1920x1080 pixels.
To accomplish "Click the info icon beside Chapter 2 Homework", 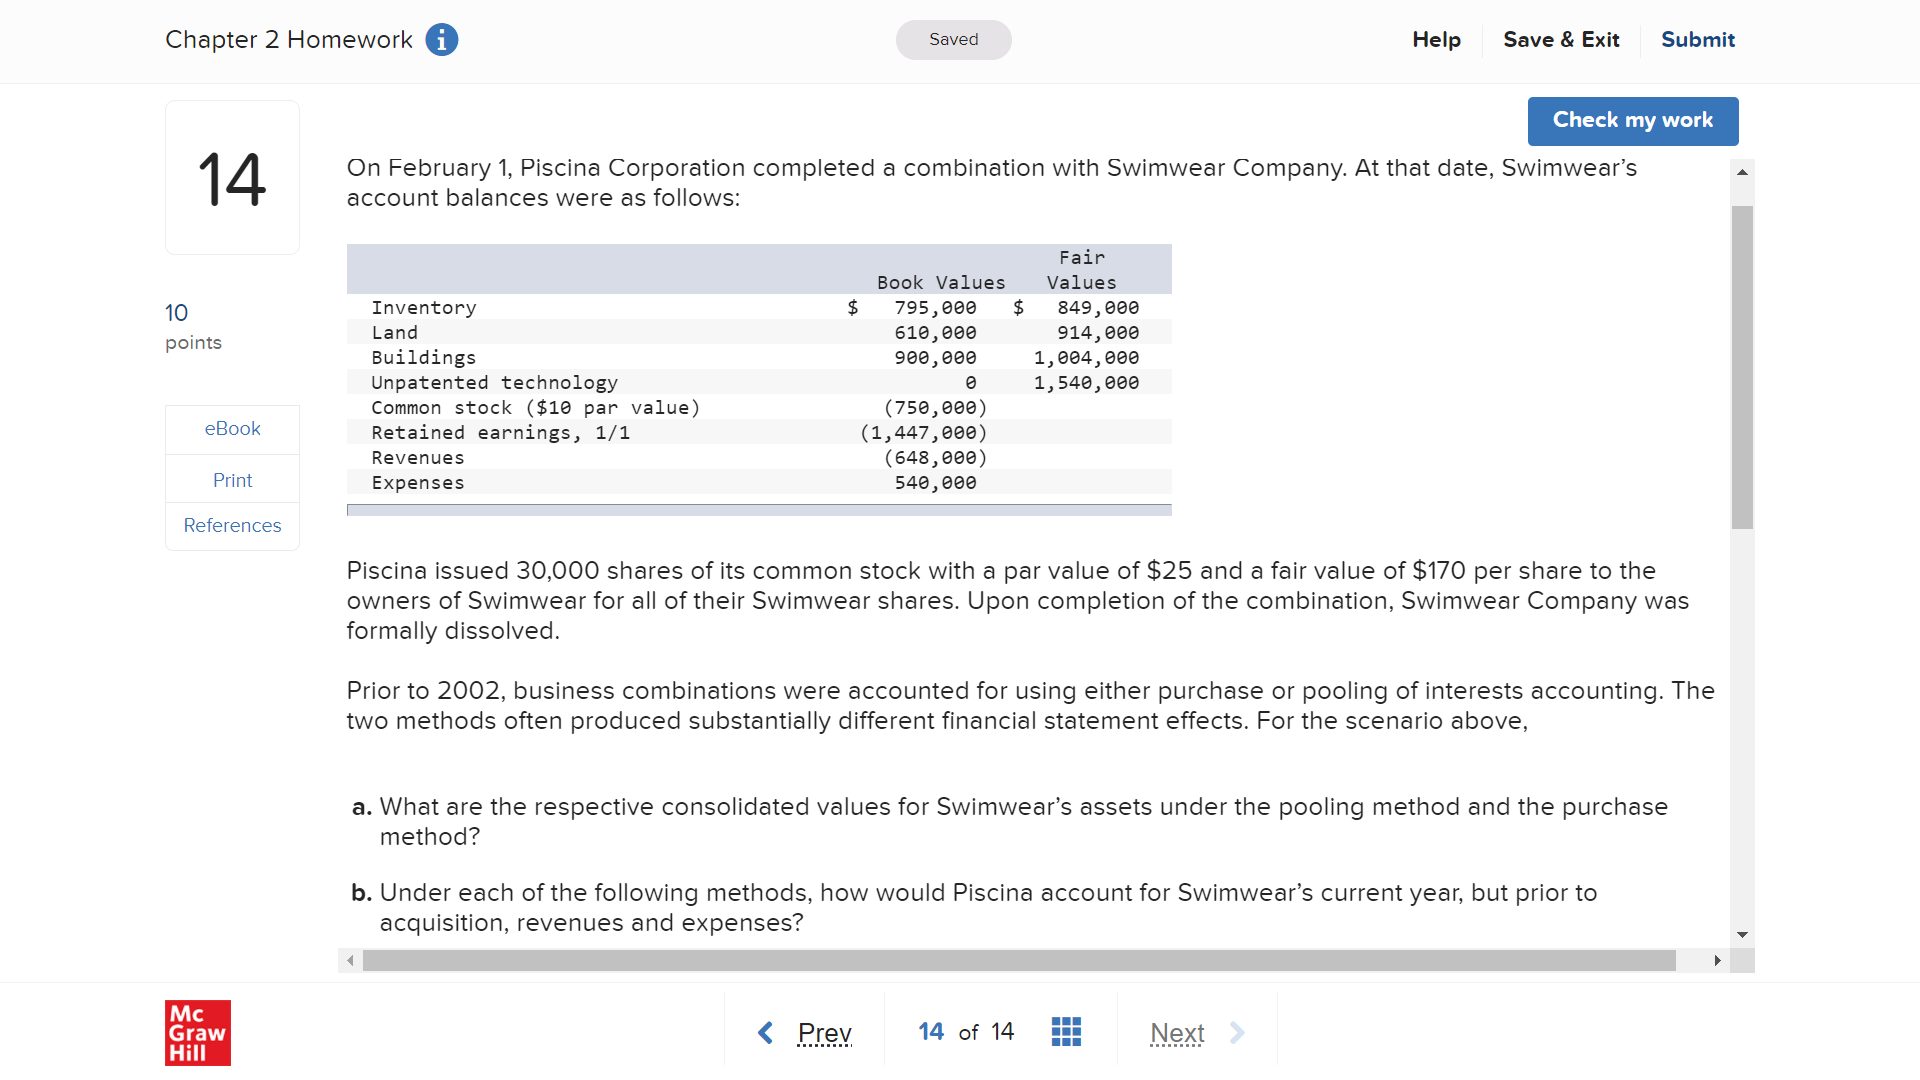I will pyautogui.click(x=442, y=40).
